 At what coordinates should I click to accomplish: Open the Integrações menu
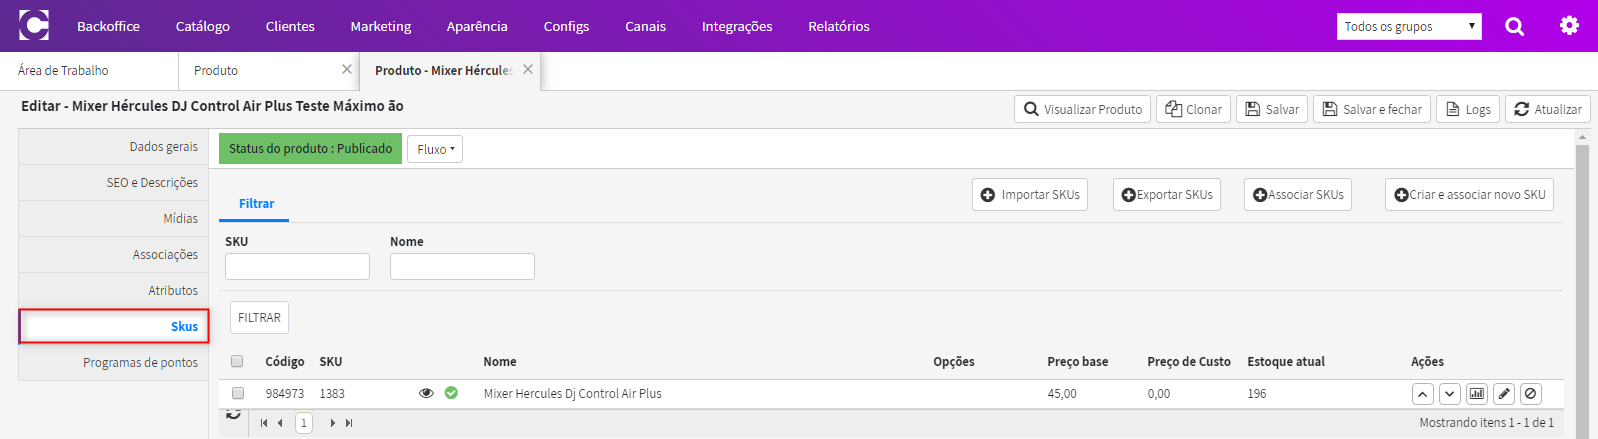click(737, 26)
